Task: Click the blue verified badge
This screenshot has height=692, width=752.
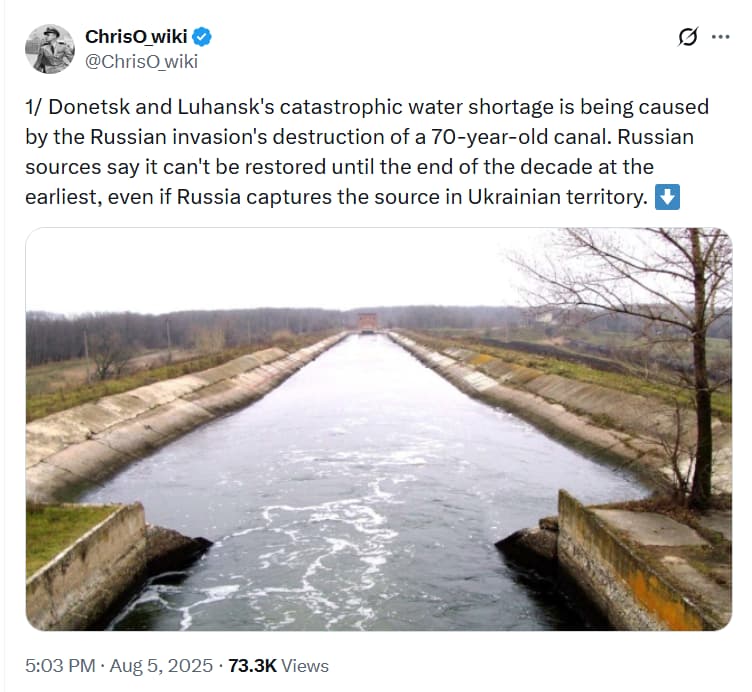Action: [202, 37]
